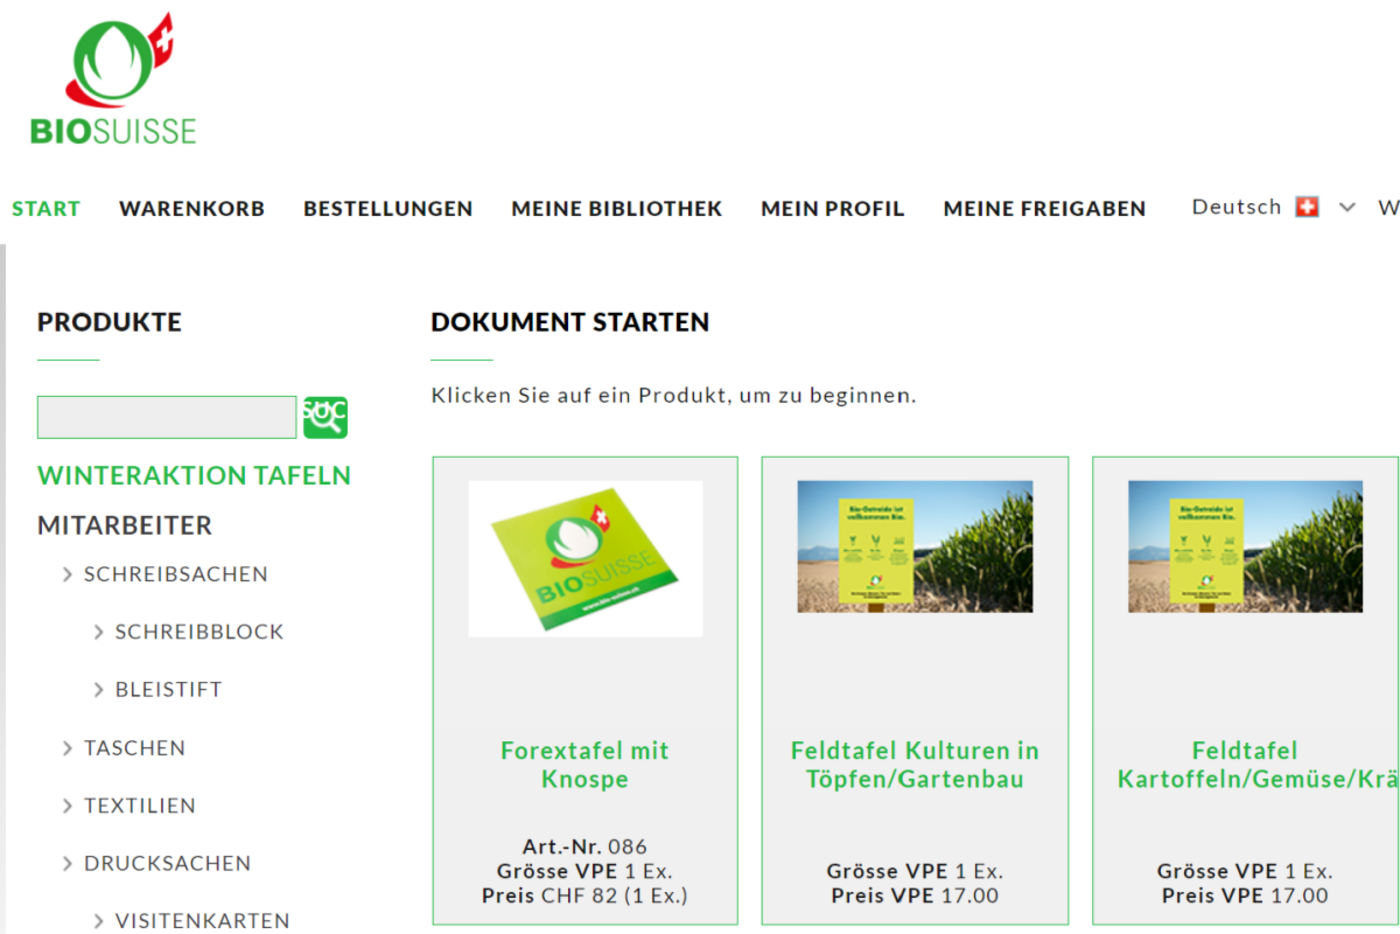Navigate to Meine Bibliothek
1400x934 pixels.
tap(616, 209)
